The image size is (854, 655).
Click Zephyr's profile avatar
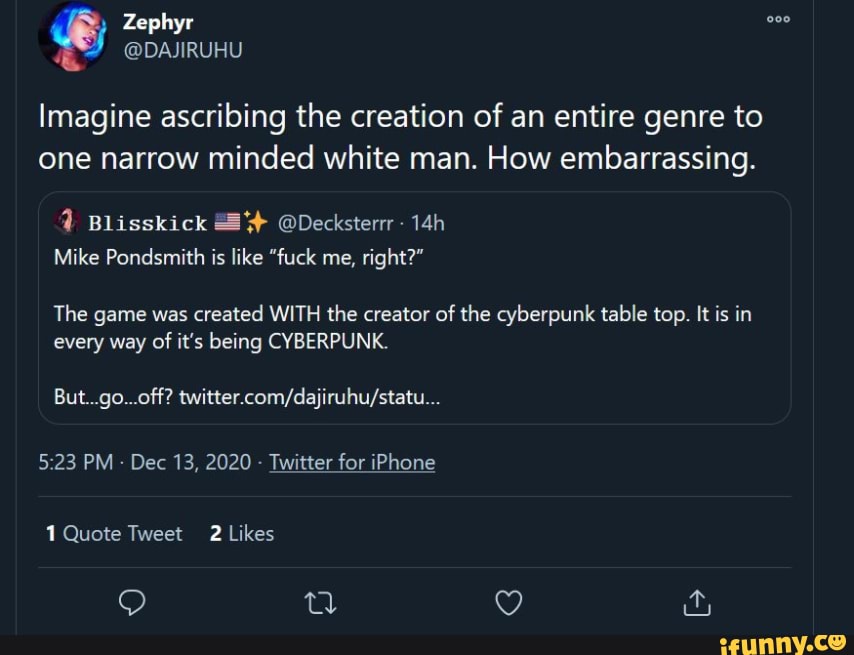coord(72,35)
